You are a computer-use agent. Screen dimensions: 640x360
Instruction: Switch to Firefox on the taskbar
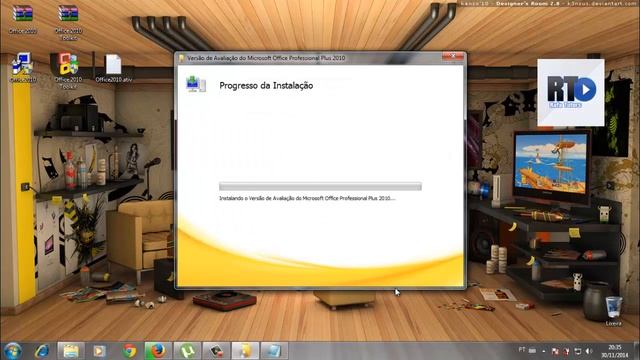[157, 351]
